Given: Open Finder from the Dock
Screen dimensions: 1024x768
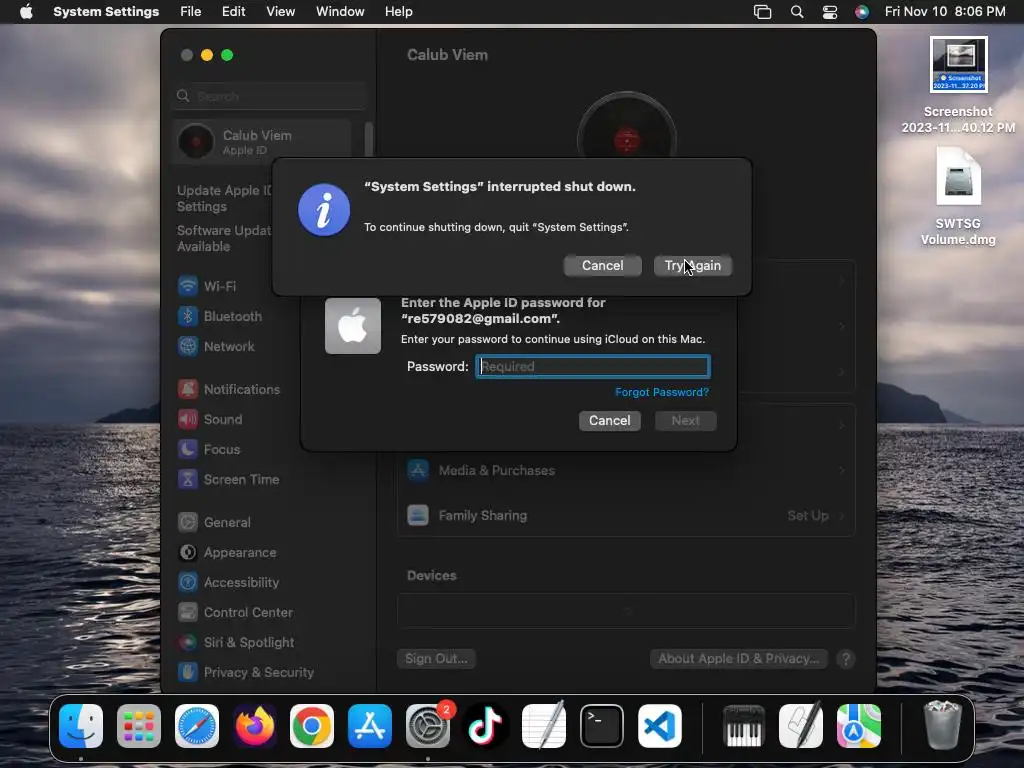Looking at the screenshot, I should (81, 726).
